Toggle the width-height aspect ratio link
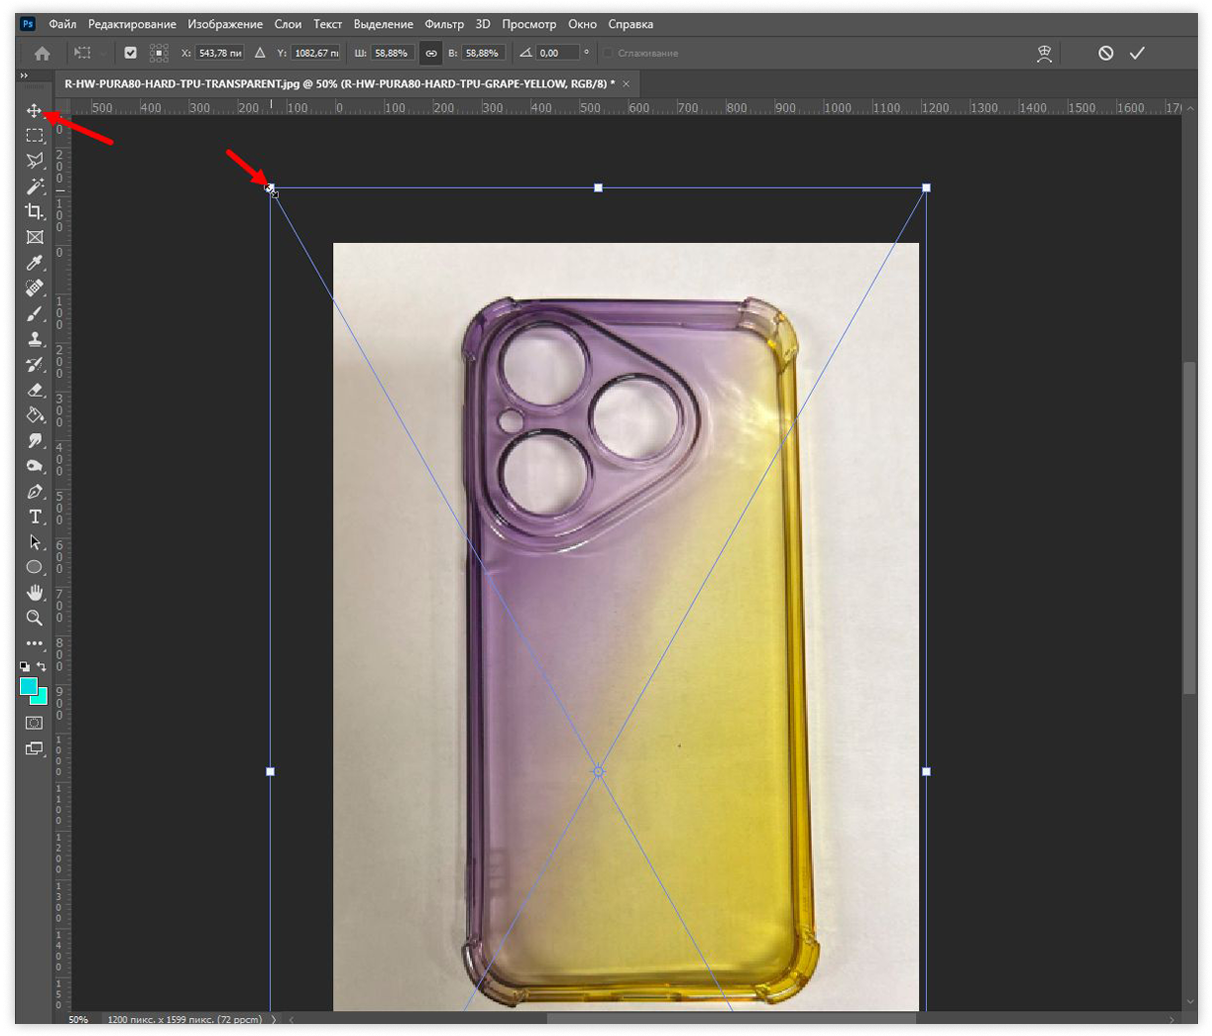Image resolution: width=1212 pixels, height=1036 pixels. (x=431, y=53)
